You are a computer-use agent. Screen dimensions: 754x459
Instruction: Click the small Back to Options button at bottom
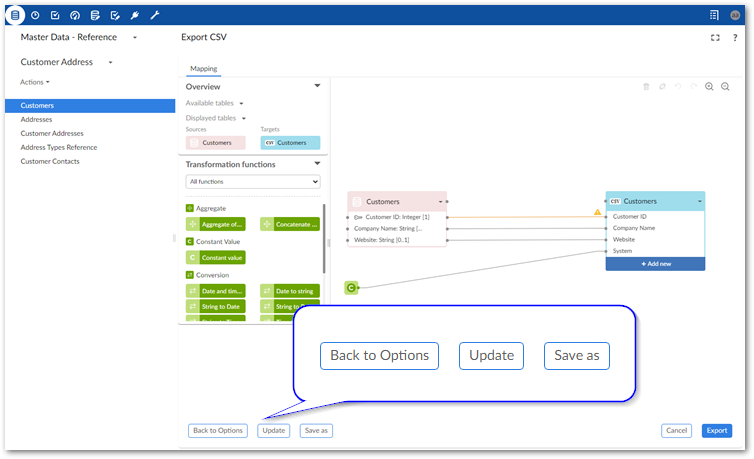tap(218, 431)
